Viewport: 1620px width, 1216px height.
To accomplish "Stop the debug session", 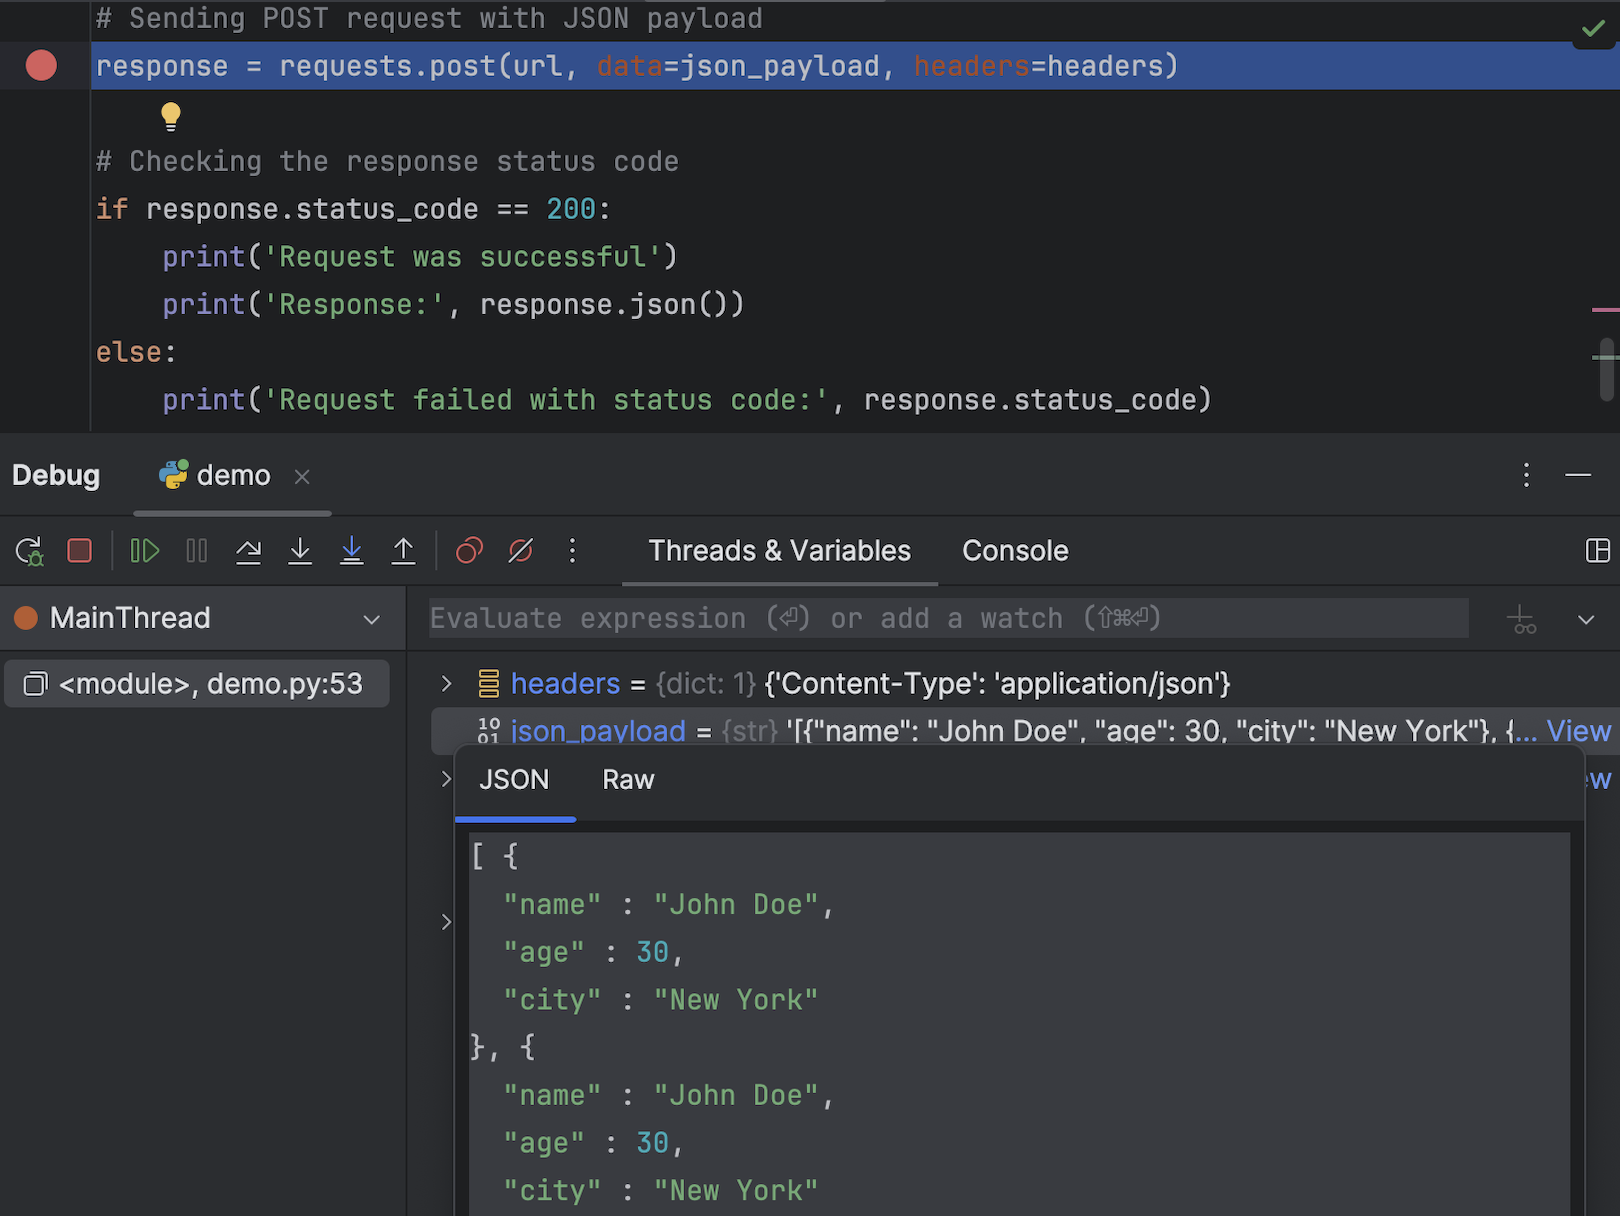I will (x=80, y=551).
